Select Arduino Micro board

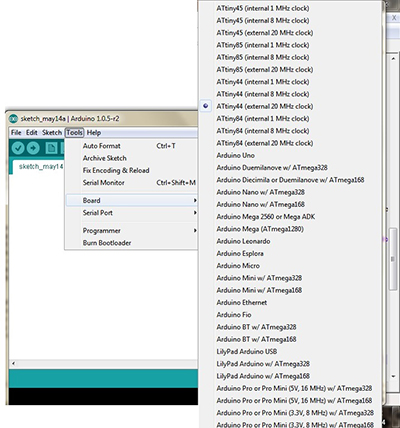click(x=238, y=266)
